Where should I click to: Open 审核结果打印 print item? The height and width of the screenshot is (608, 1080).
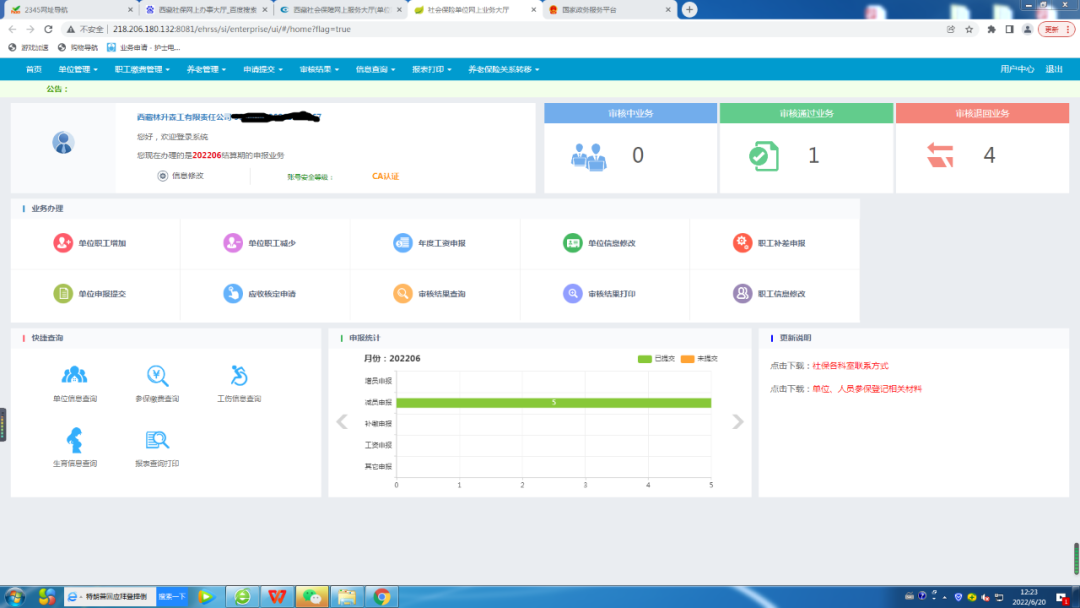(x=599, y=293)
